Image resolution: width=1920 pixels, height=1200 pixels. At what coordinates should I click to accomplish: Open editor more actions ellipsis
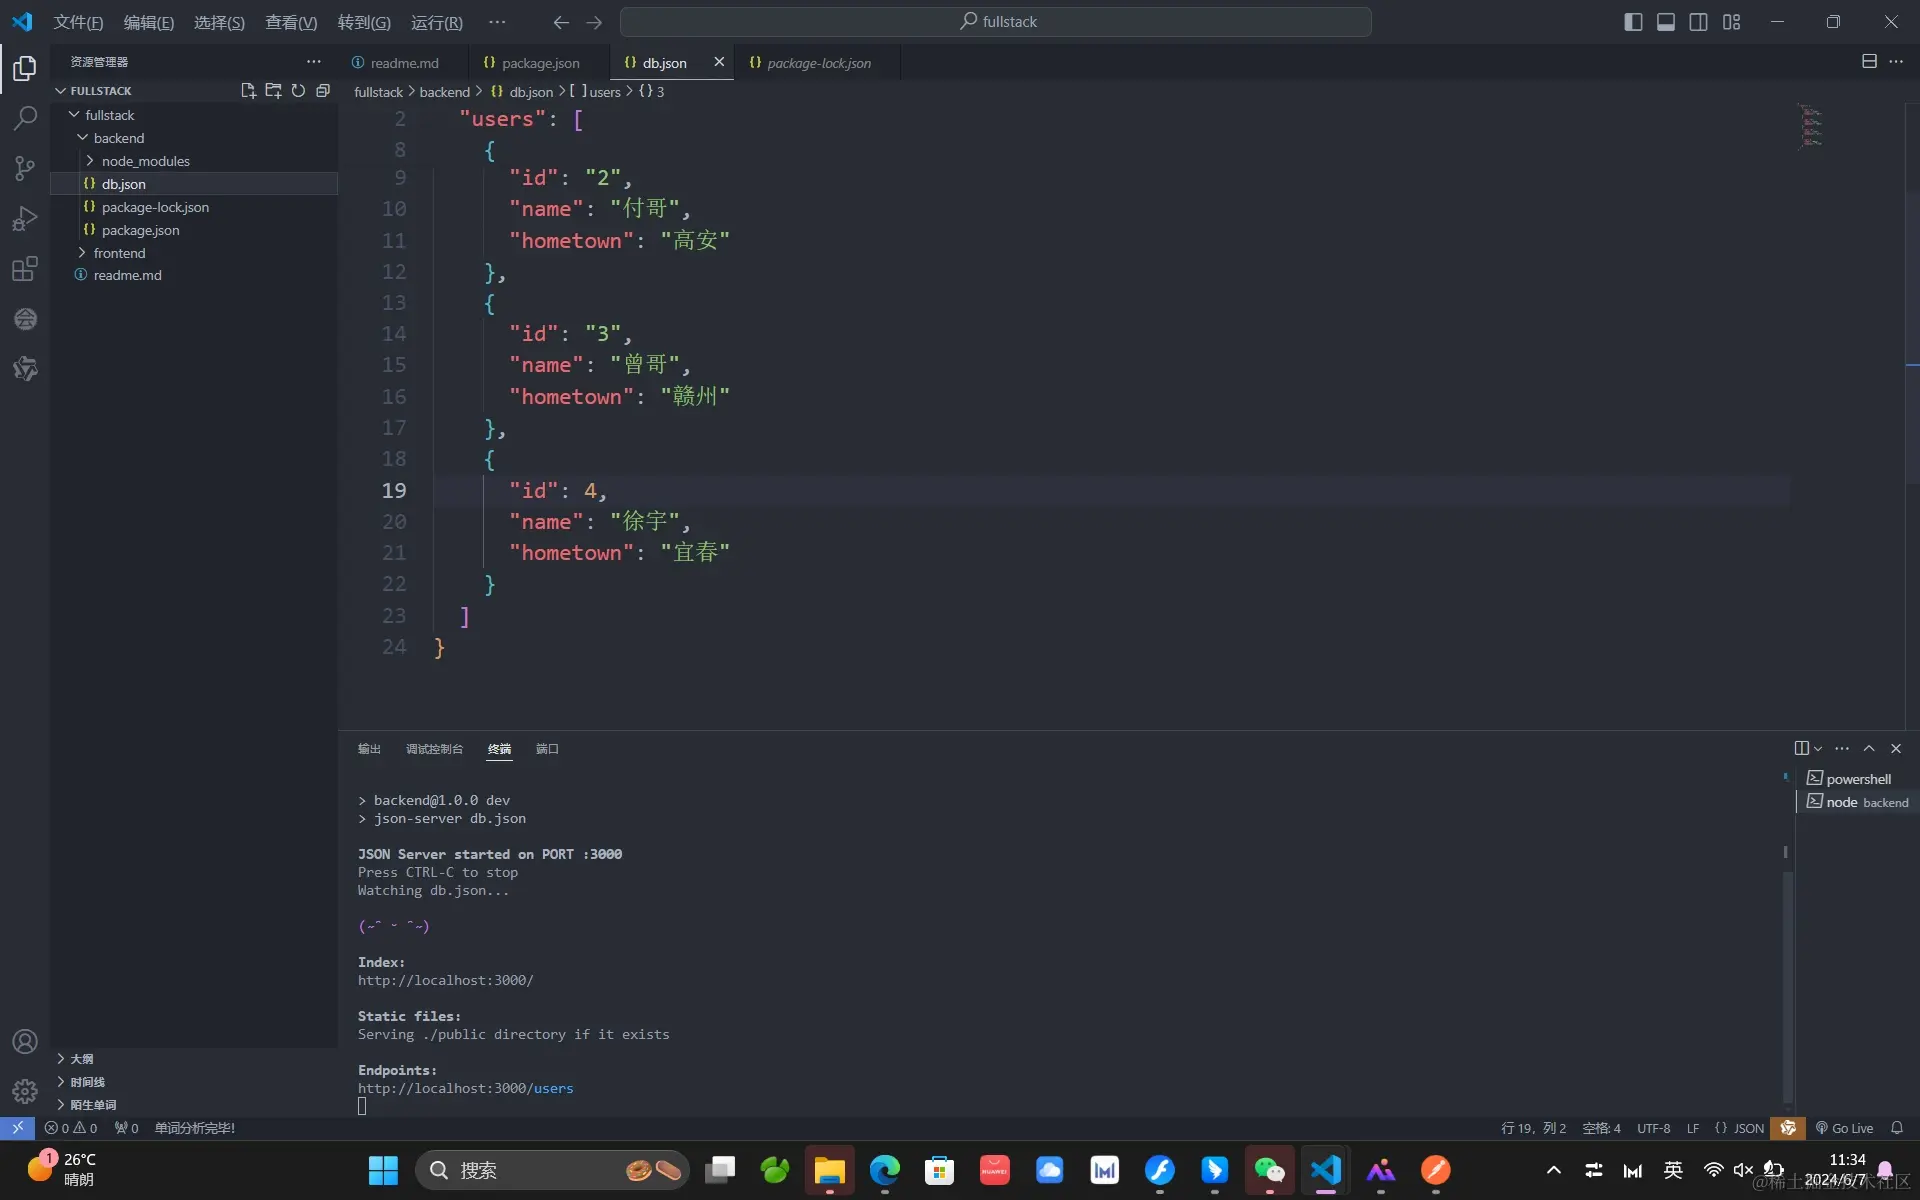[1896, 61]
